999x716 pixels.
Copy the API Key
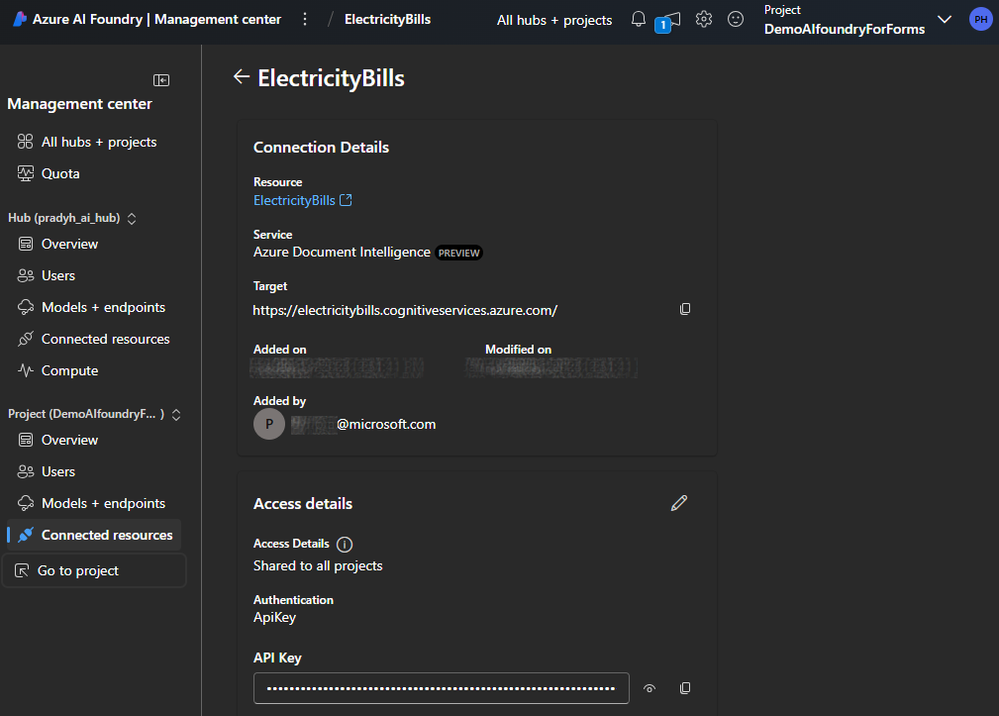(685, 688)
